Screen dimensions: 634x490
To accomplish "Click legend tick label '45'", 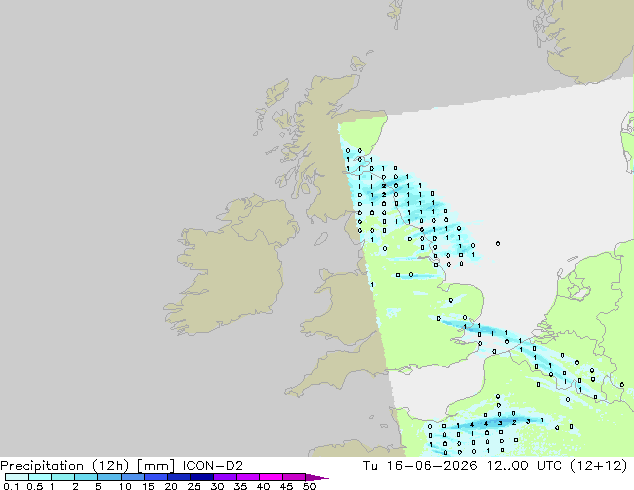I will pyautogui.click(x=286, y=486).
